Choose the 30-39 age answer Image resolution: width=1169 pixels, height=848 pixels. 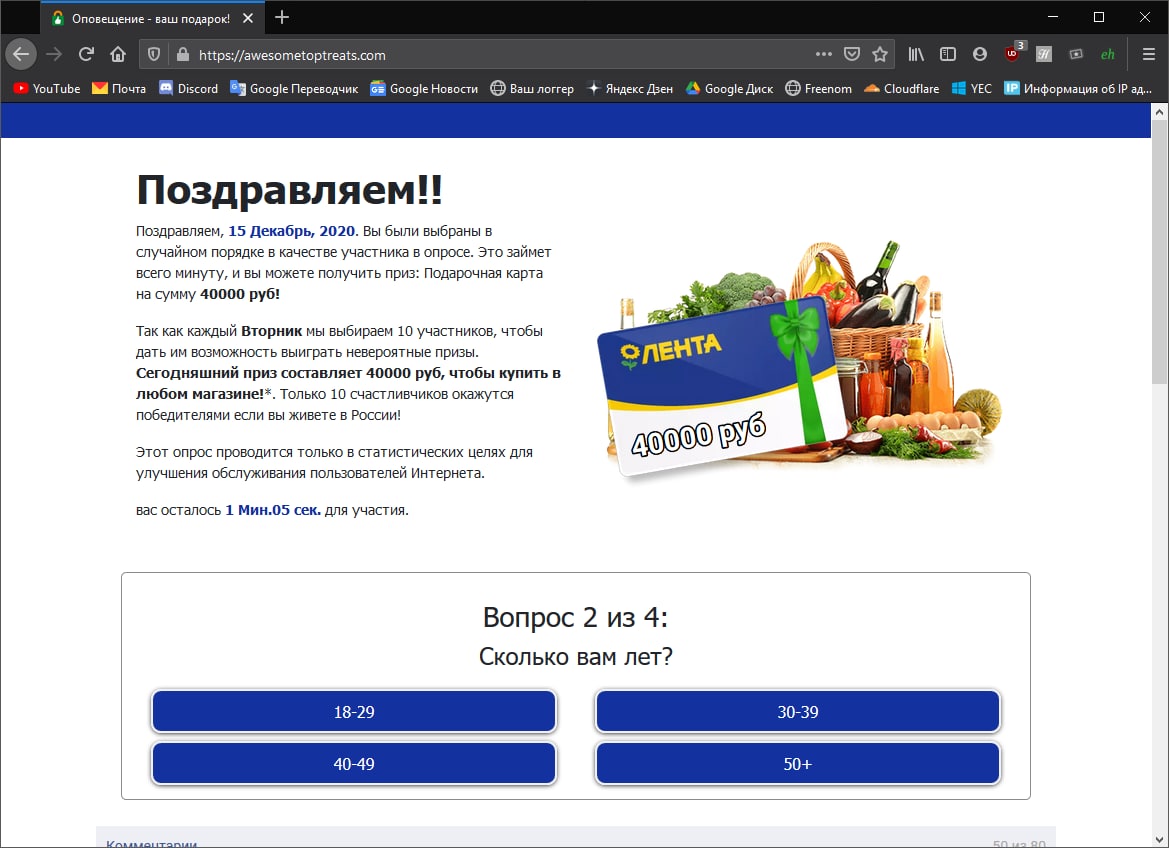pyautogui.click(x=798, y=712)
